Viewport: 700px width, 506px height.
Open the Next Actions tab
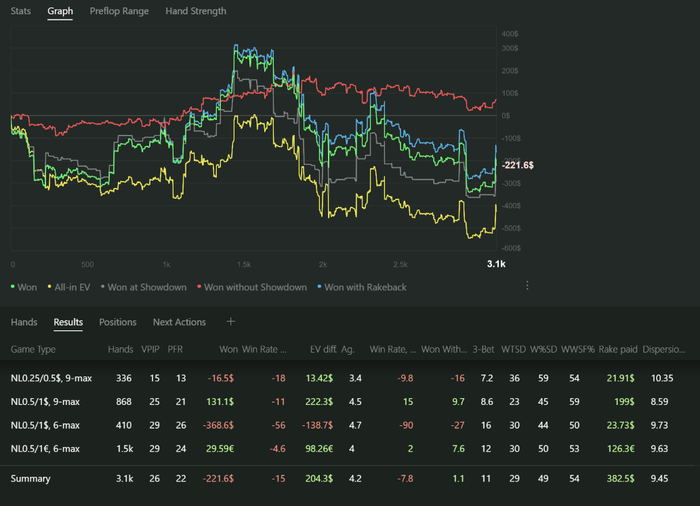tap(179, 322)
